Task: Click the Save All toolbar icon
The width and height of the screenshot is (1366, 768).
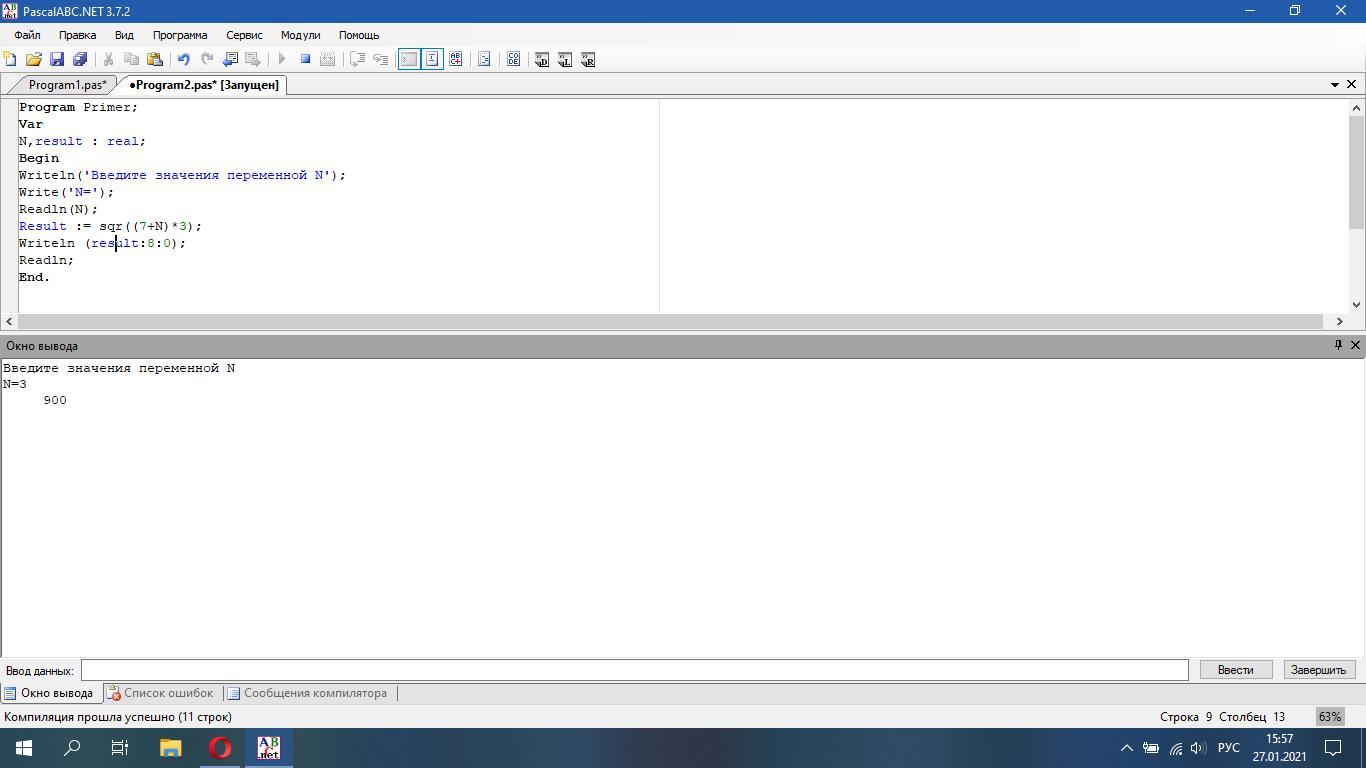Action: (x=80, y=59)
